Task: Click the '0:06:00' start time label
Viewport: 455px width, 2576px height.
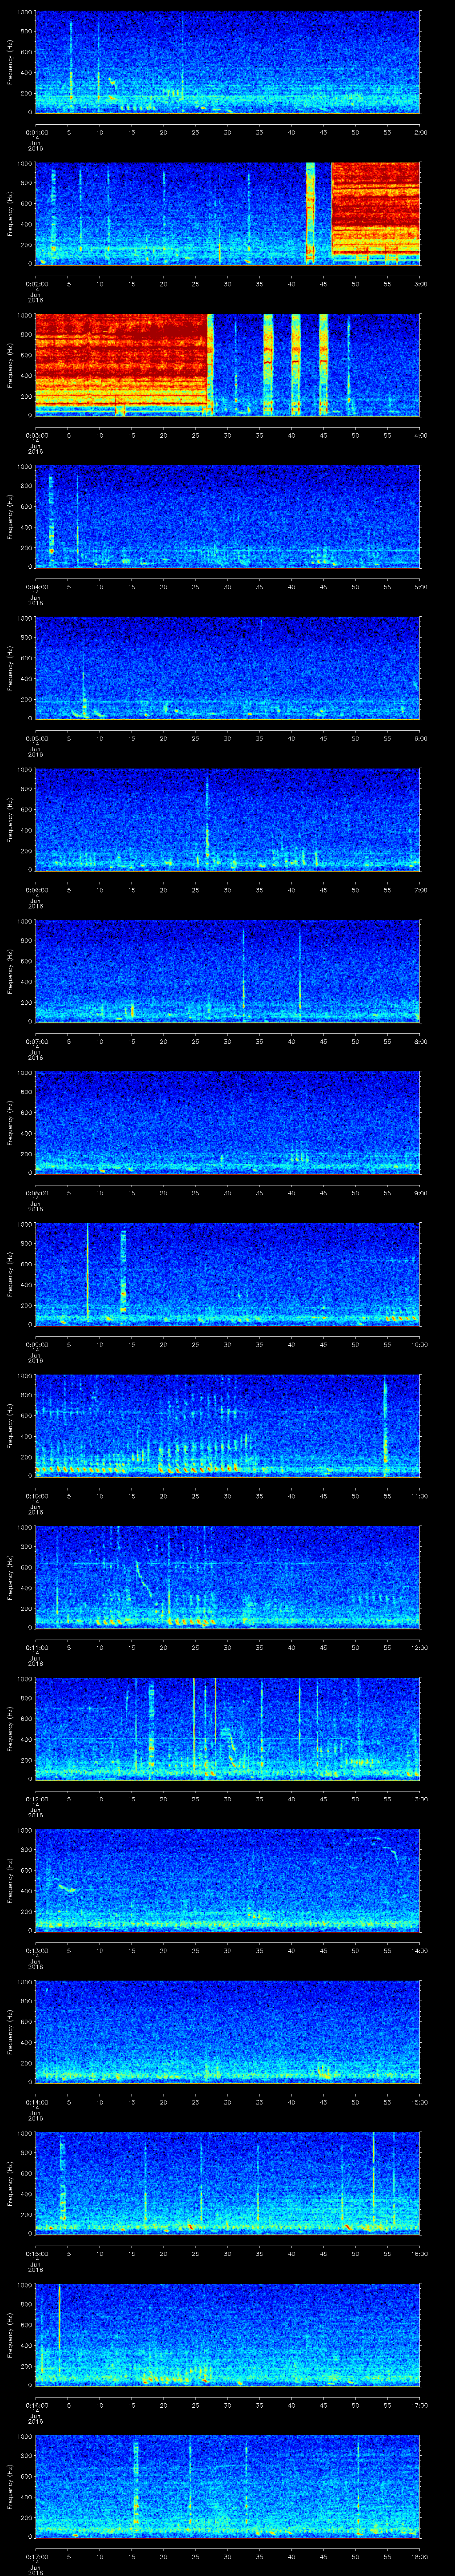Action: point(36,890)
